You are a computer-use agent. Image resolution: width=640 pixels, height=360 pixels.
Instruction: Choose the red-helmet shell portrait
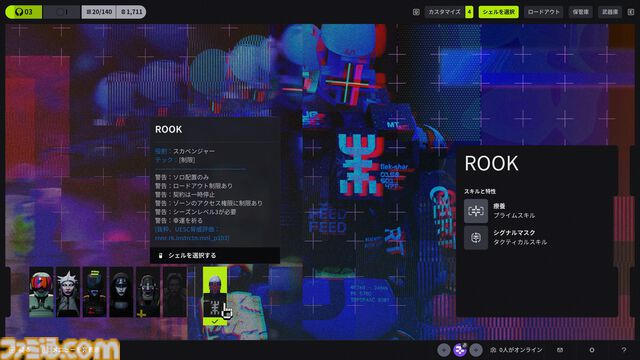[41, 292]
